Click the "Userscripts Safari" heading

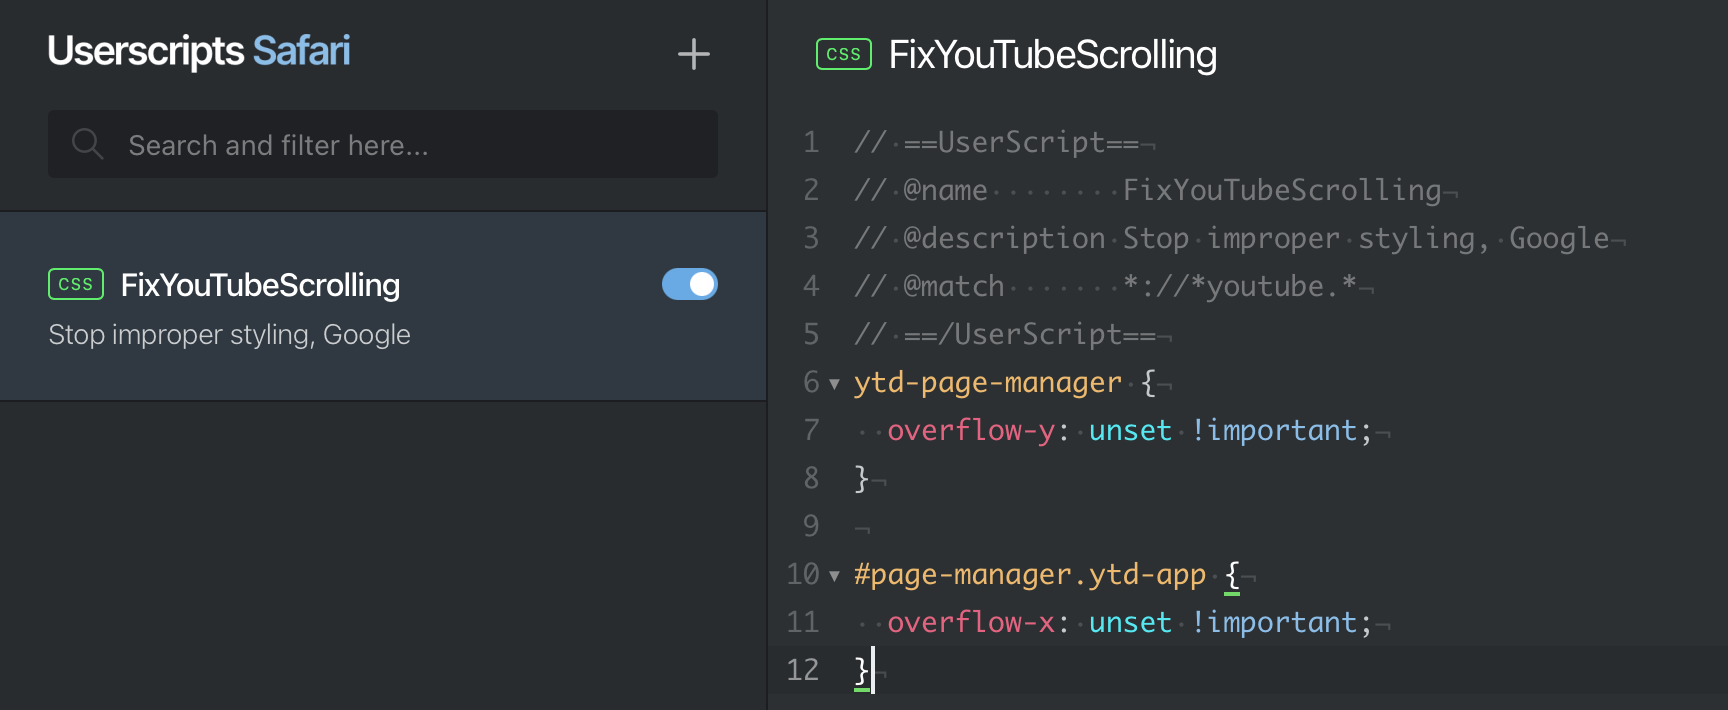pos(199,51)
